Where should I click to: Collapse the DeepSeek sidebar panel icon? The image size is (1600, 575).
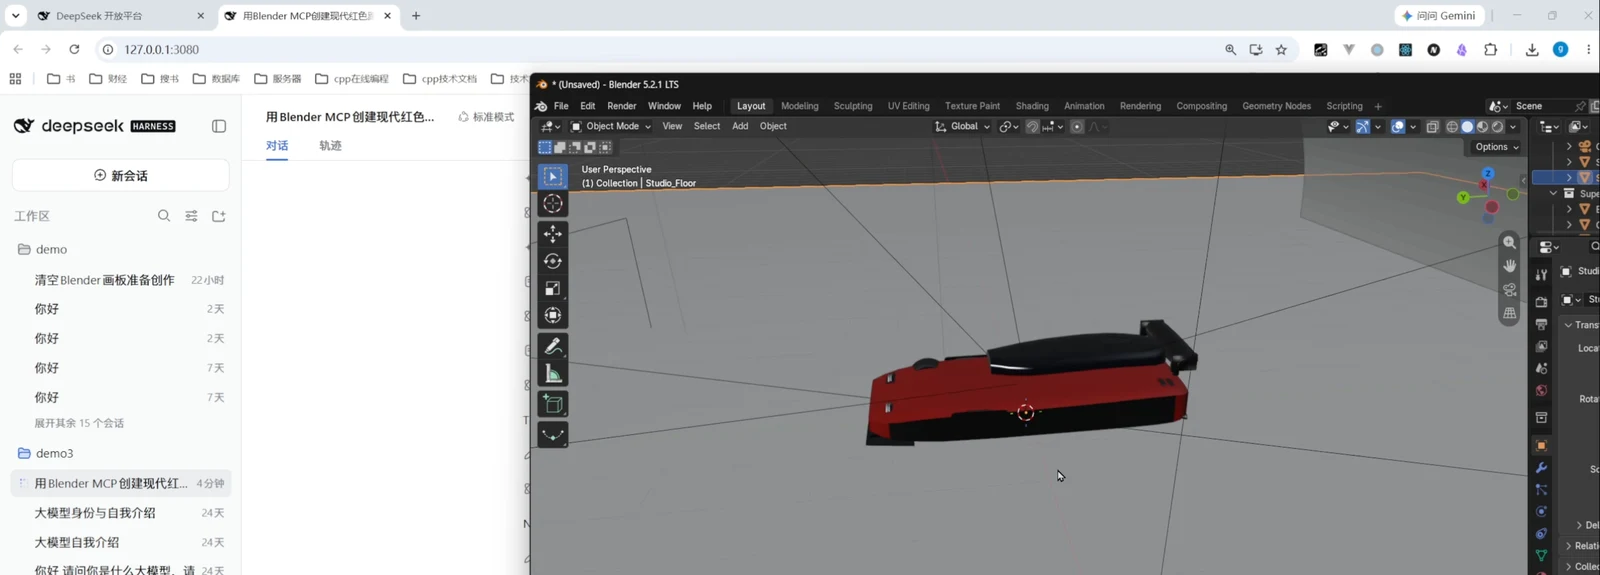(x=219, y=126)
